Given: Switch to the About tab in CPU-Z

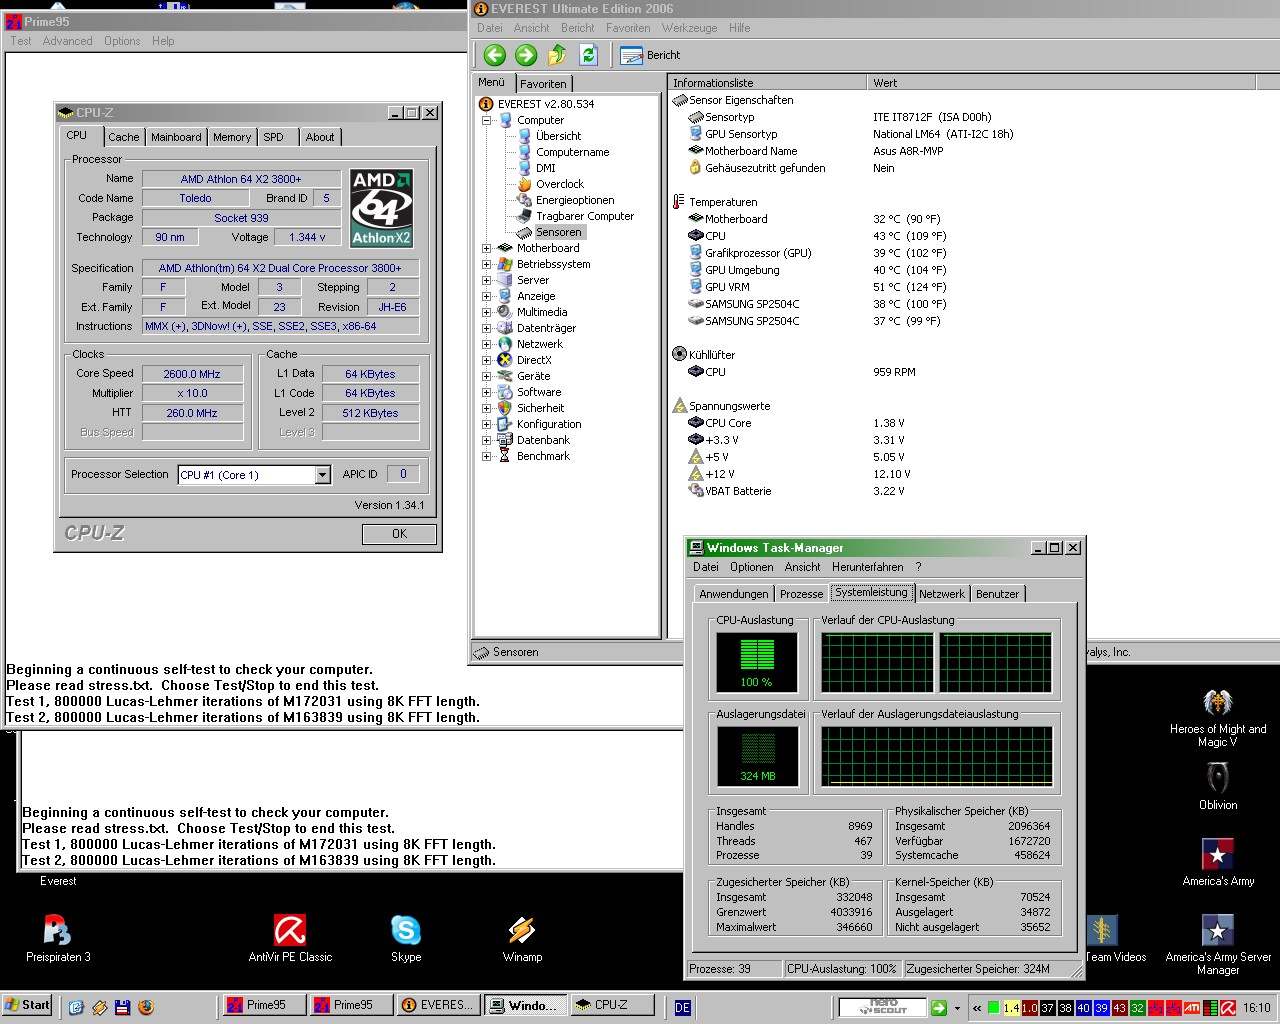Looking at the screenshot, I should tap(320, 137).
